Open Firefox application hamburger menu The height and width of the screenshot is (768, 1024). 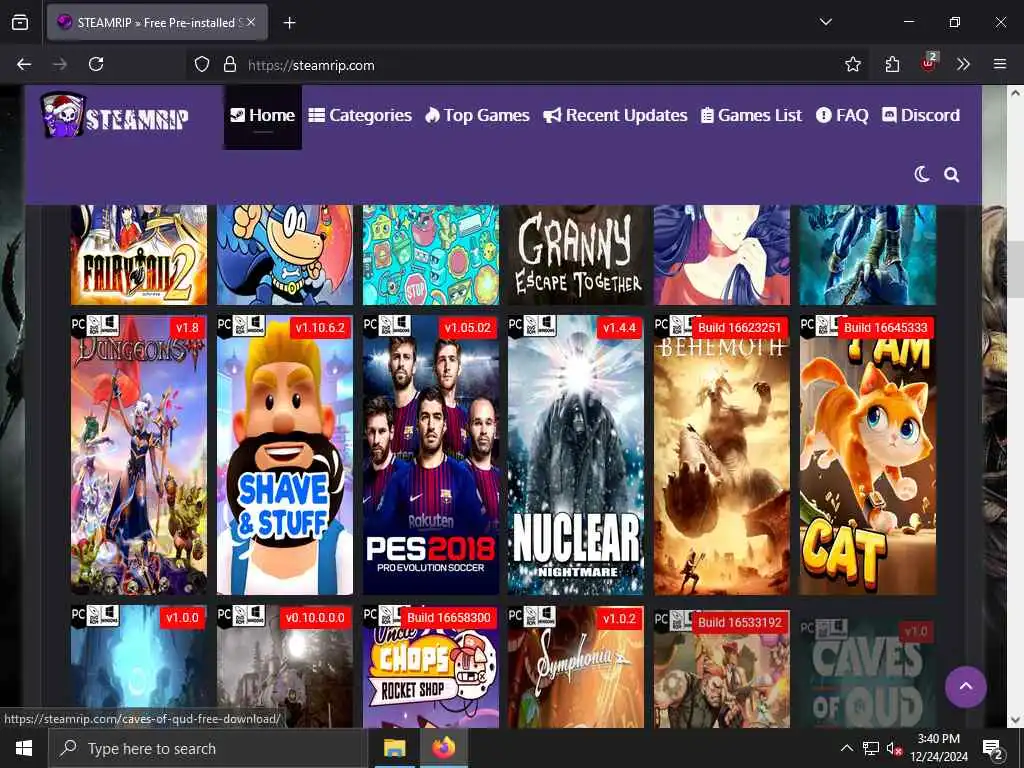pos(1000,64)
